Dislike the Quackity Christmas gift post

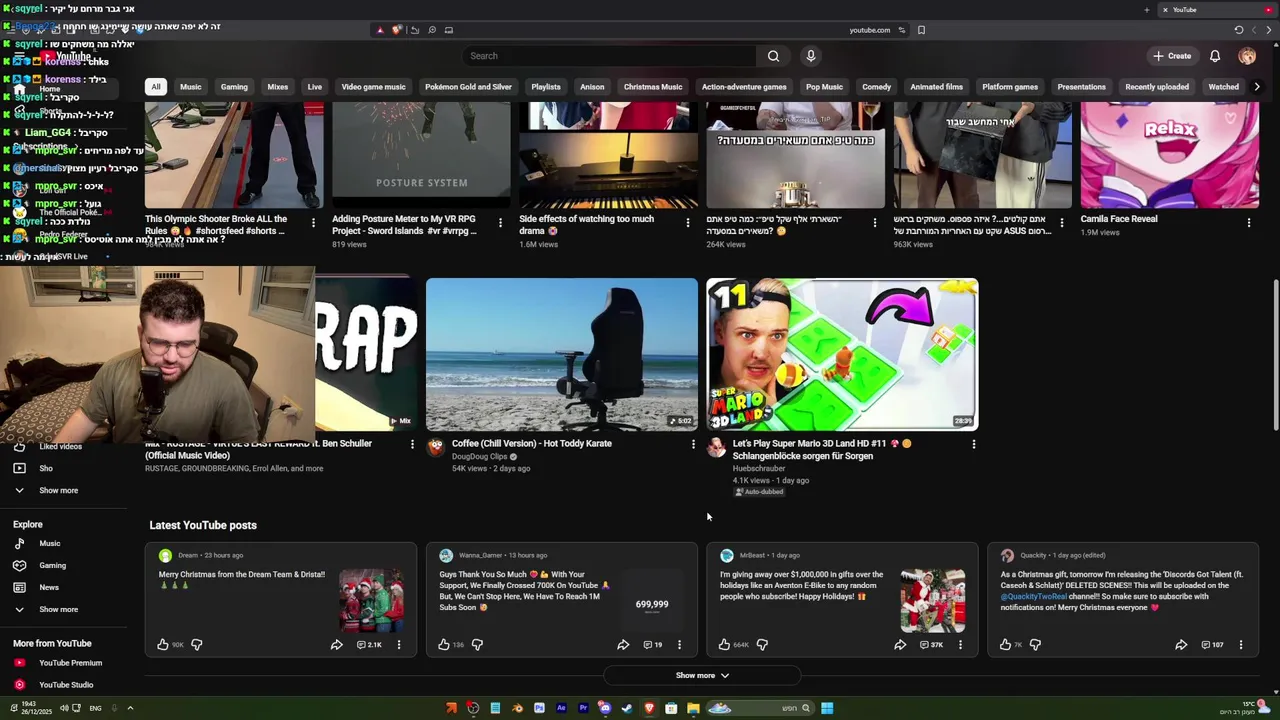point(1035,645)
